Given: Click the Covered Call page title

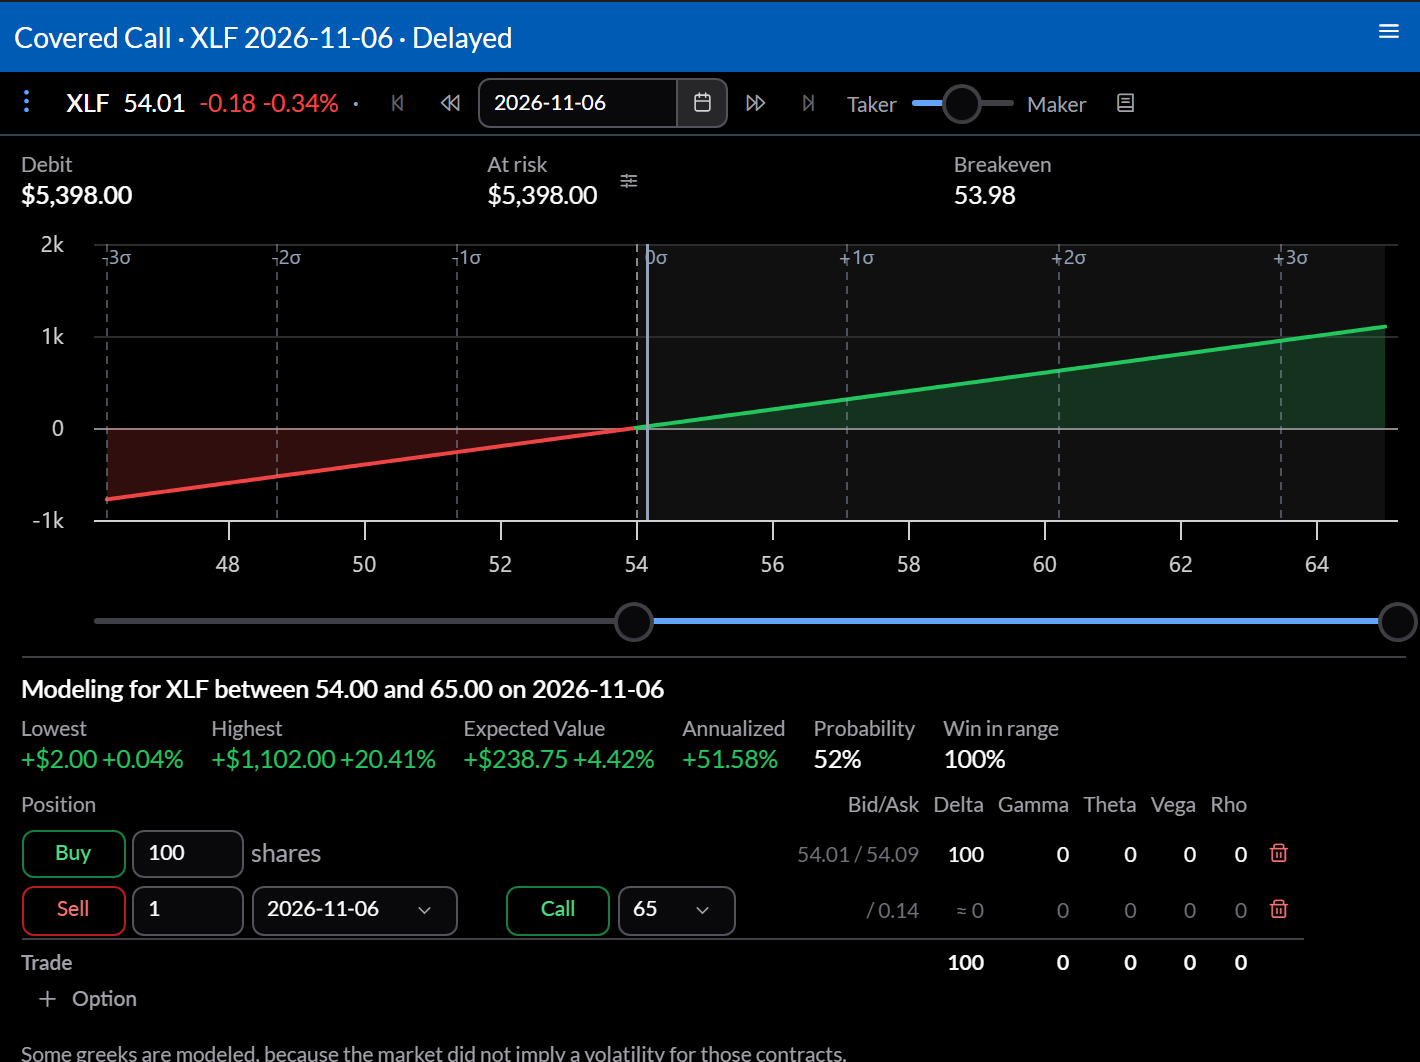Looking at the screenshot, I should click(263, 38).
